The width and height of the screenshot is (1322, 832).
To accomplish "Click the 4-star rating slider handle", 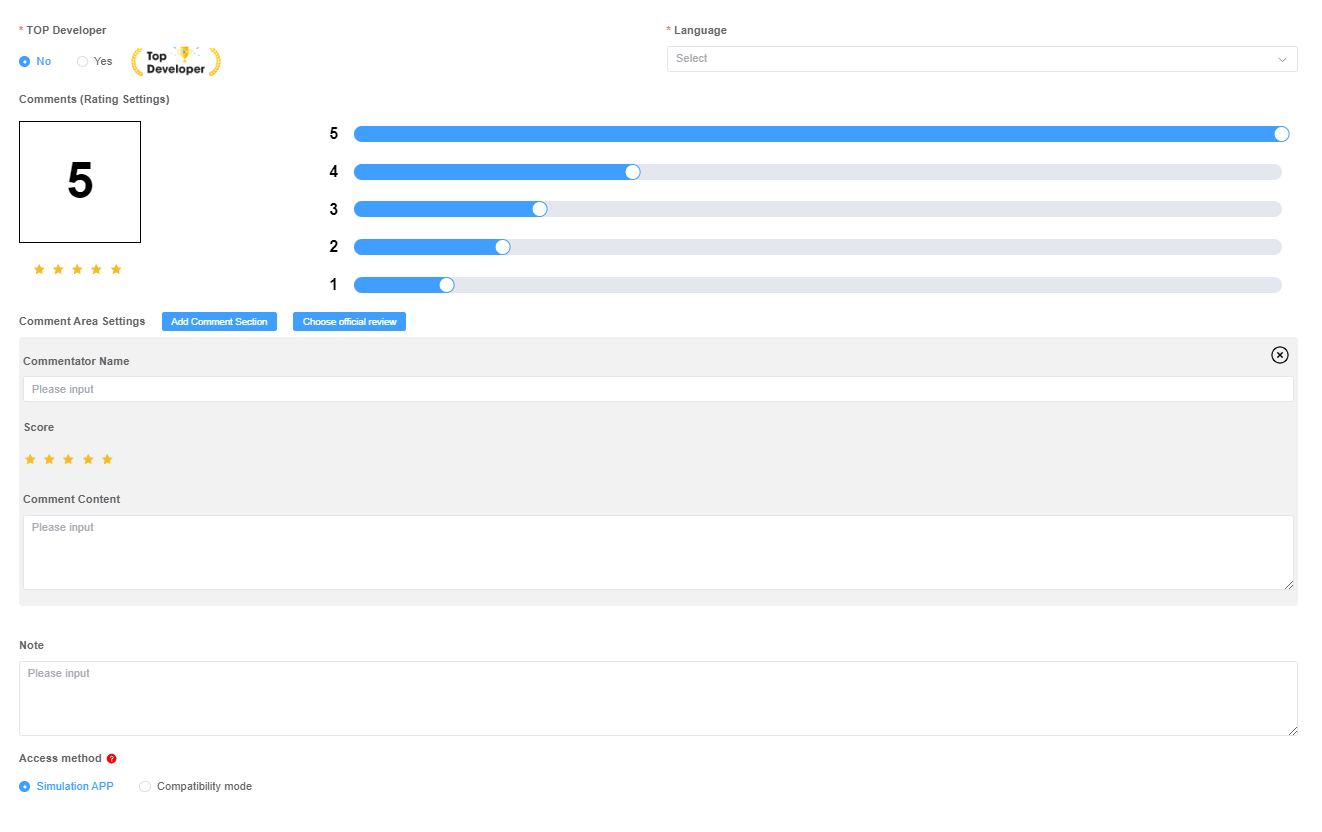I will coord(632,172).
